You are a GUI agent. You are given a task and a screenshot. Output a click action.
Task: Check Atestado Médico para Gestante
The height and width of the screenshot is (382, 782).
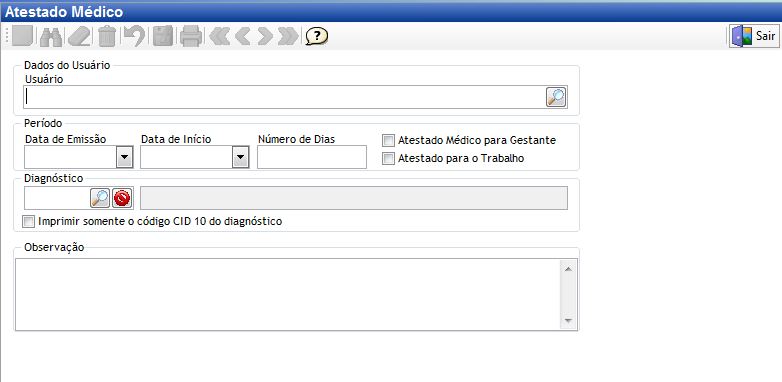click(x=388, y=140)
